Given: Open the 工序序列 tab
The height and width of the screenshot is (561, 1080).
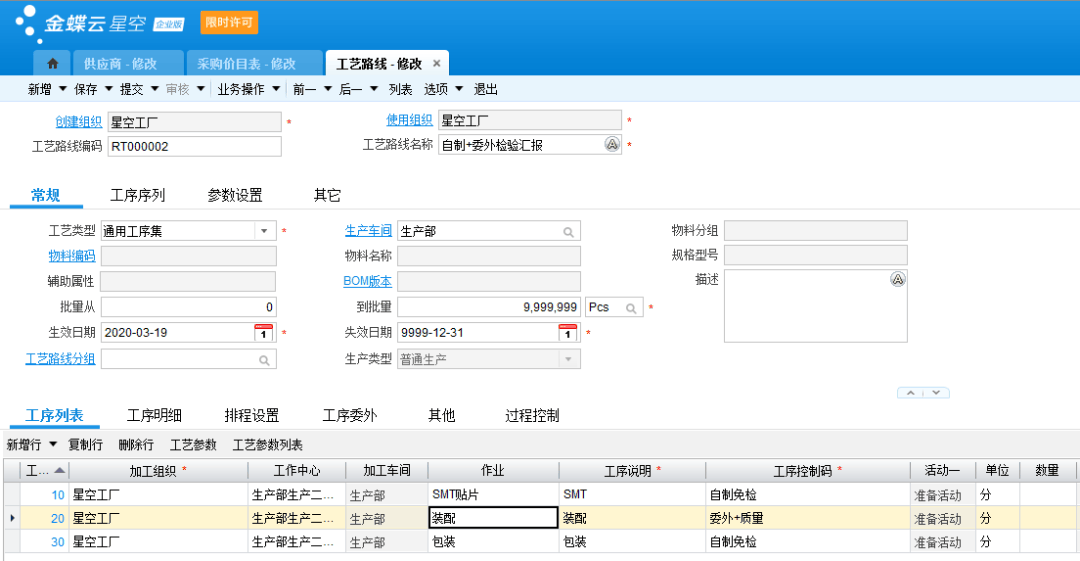Looking at the screenshot, I should point(138,195).
